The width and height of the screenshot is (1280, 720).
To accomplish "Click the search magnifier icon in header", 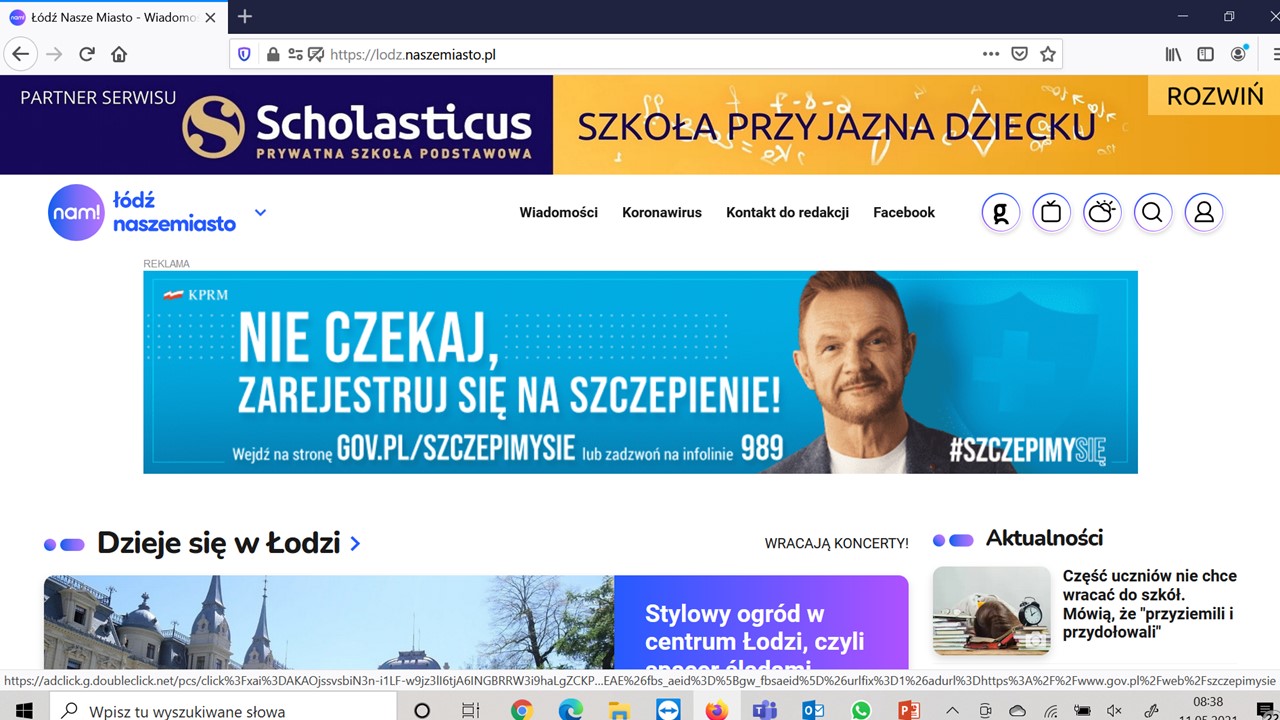I will (x=1153, y=212).
